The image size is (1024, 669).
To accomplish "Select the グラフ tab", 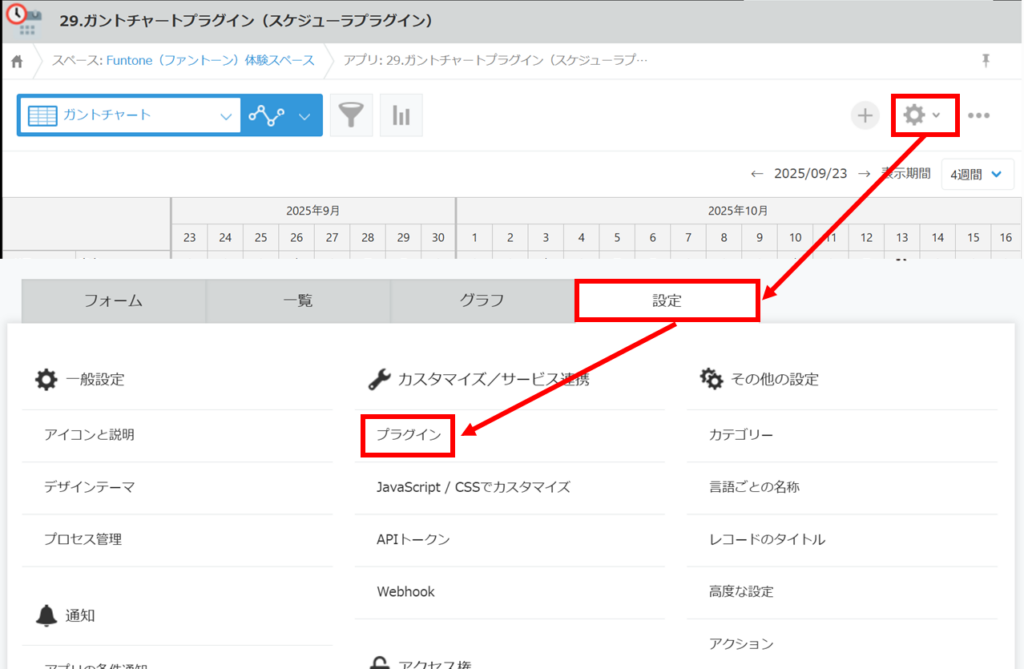I will click(482, 300).
